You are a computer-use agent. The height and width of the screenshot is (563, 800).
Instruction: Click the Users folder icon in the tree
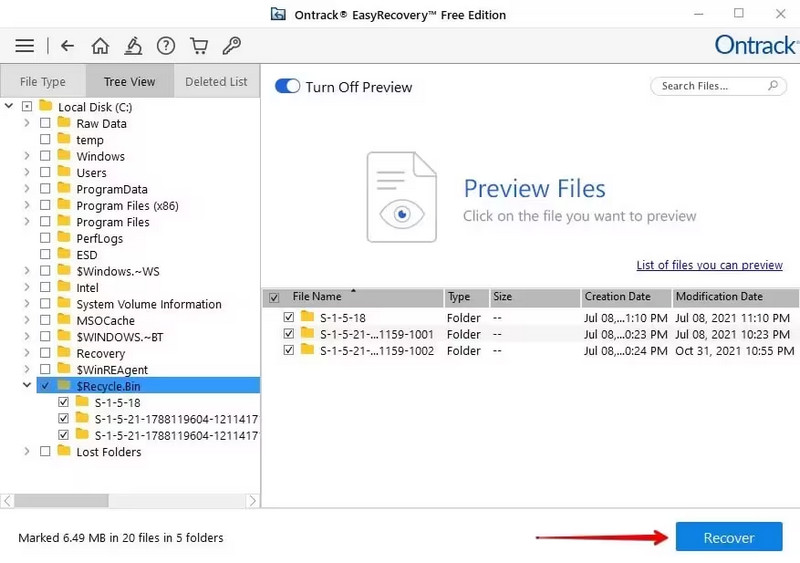(64, 171)
